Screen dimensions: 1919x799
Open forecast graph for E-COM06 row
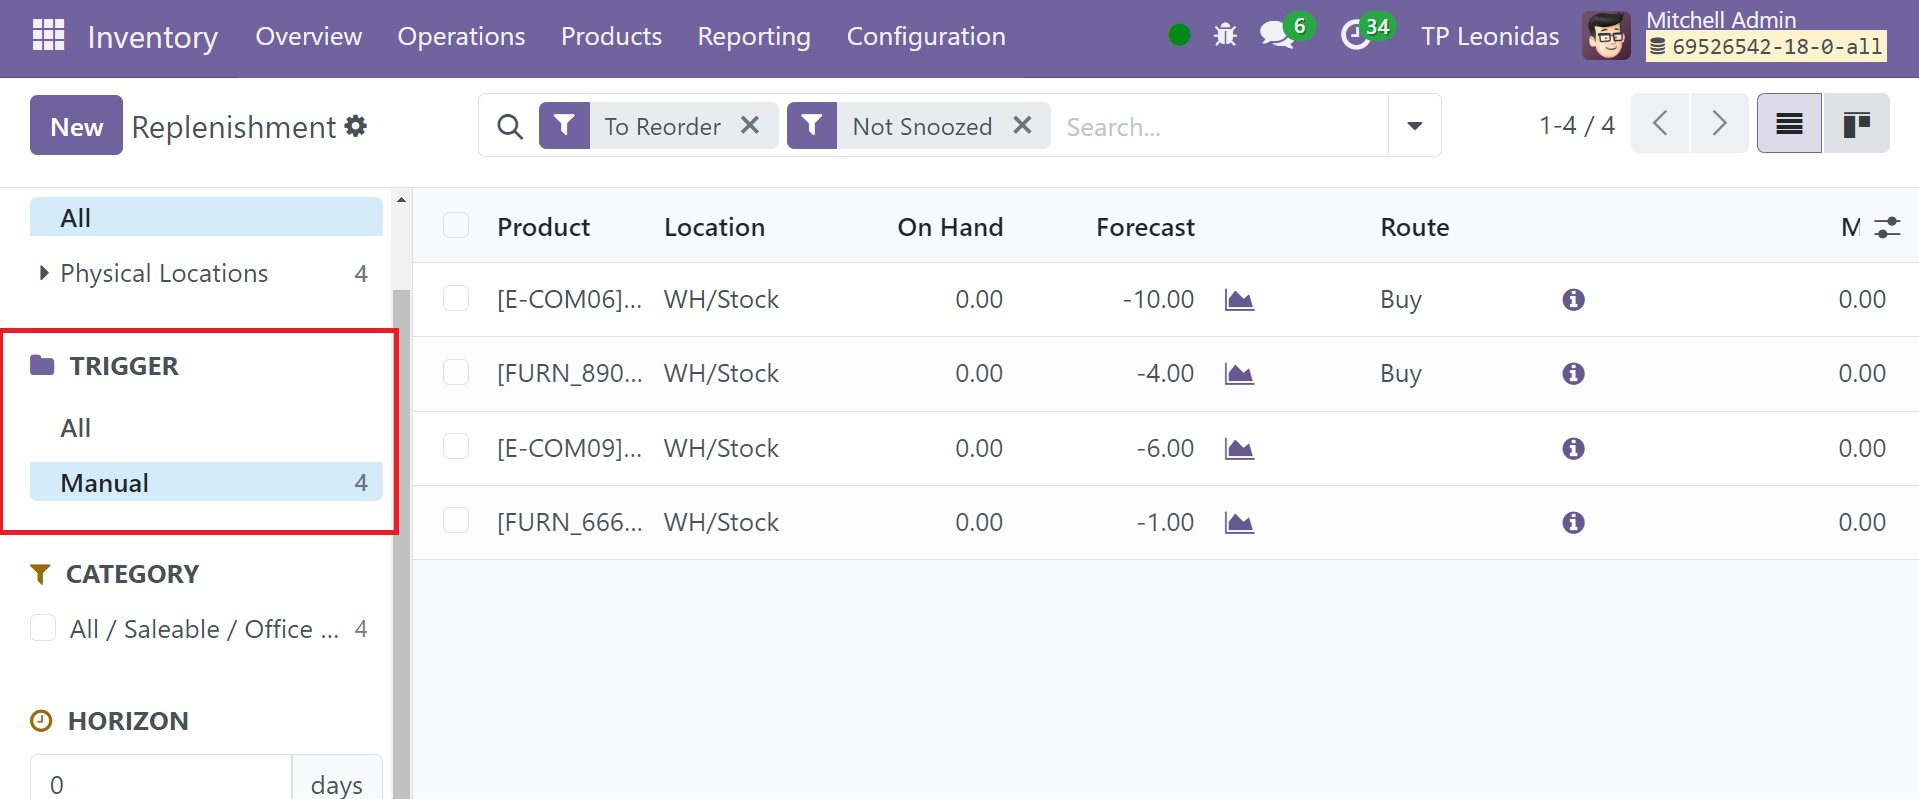click(x=1239, y=300)
